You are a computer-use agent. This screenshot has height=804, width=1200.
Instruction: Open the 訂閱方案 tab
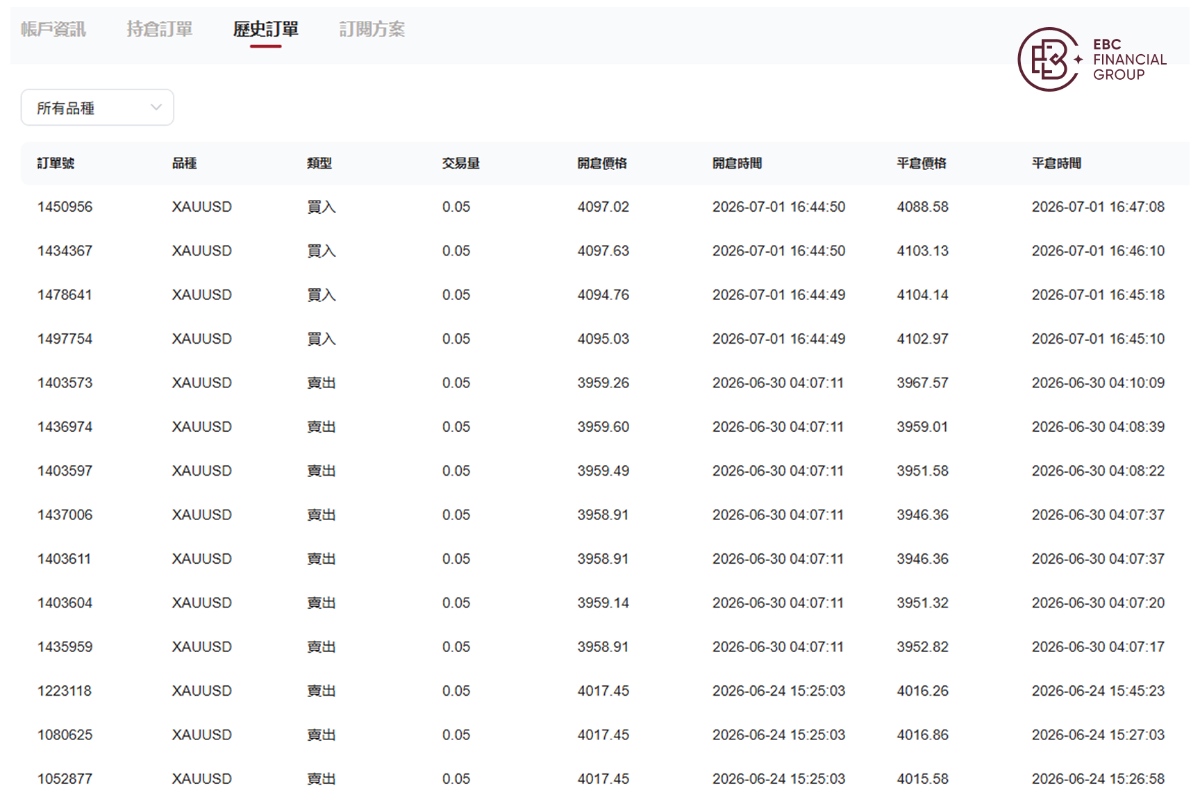[x=372, y=29]
